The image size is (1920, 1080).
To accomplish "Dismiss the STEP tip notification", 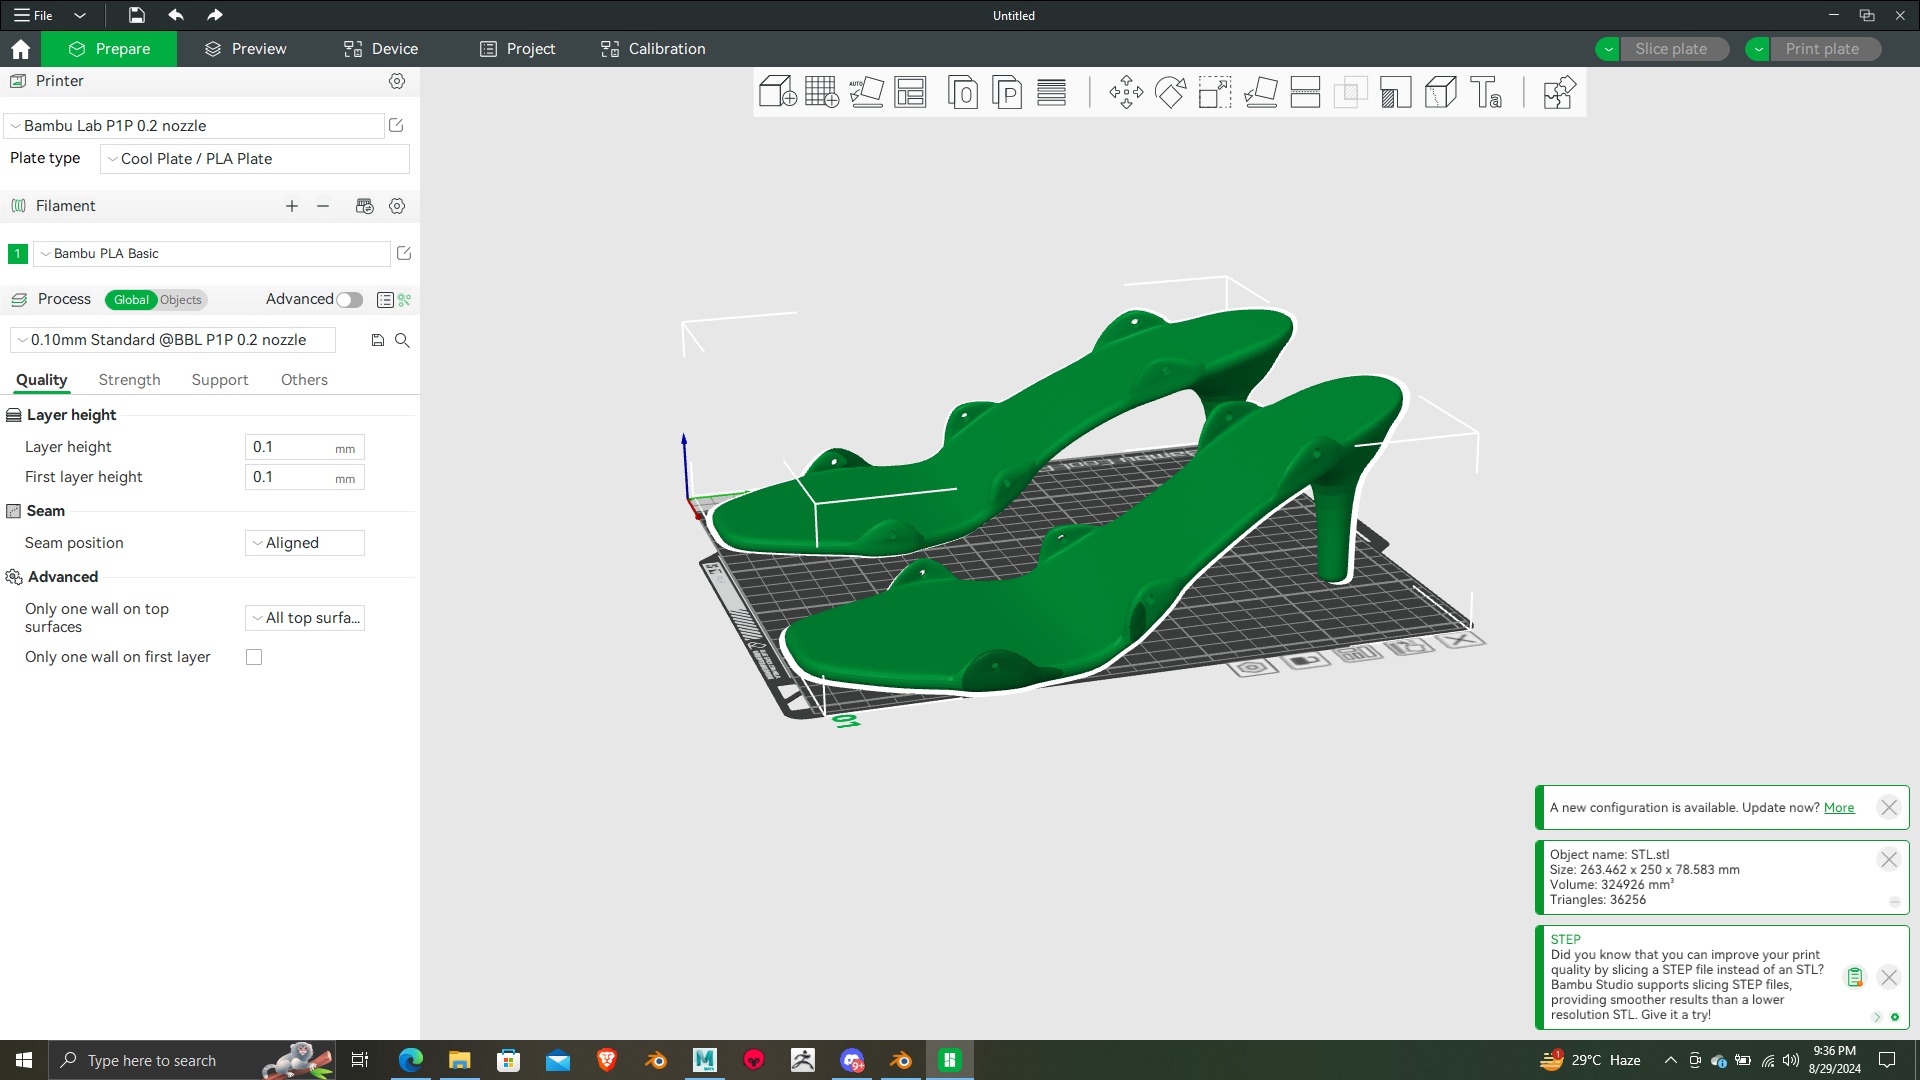I will [x=1888, y=978].
